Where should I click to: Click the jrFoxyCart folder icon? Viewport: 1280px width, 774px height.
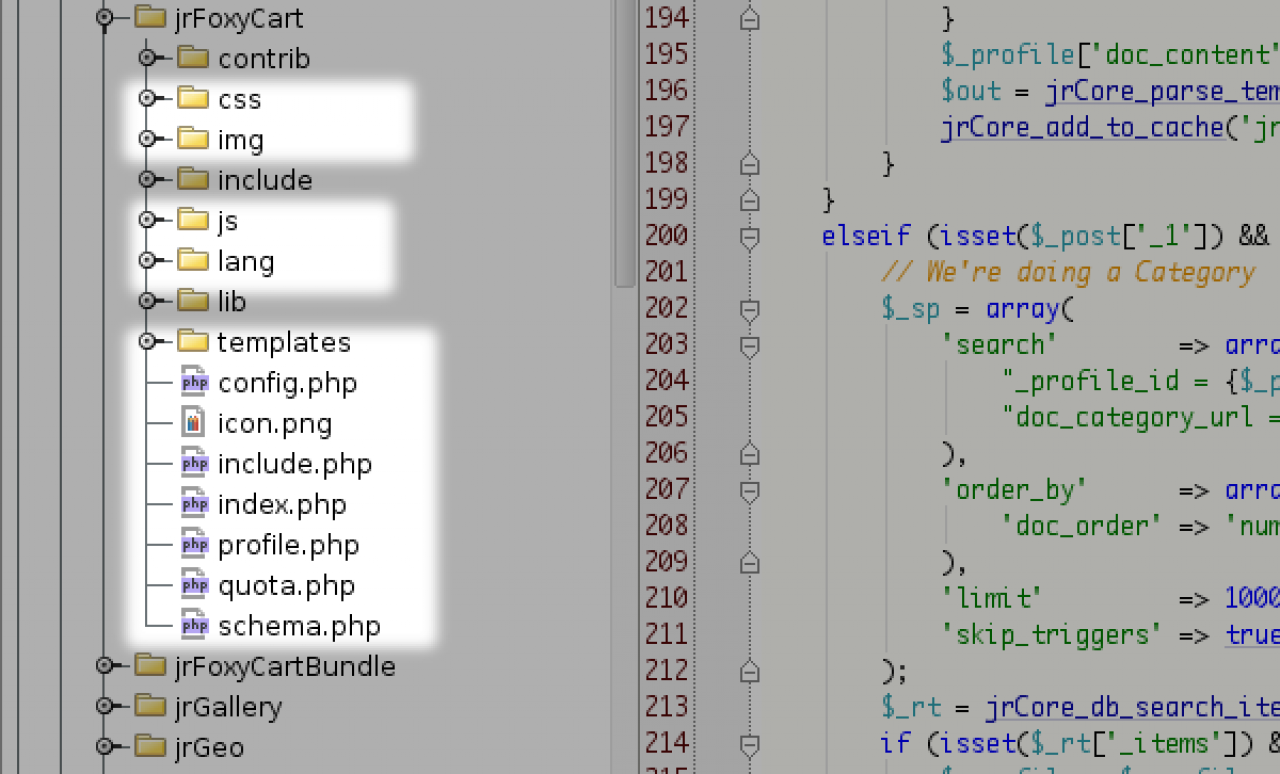pyautogui.click(x=149, y=17)
